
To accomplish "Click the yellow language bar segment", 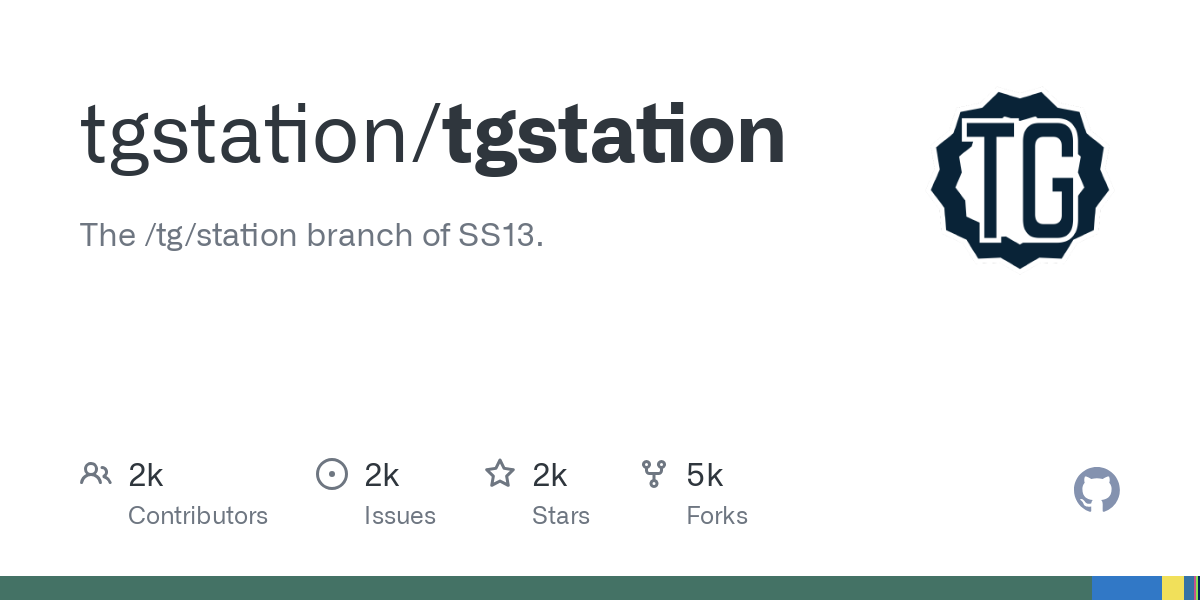I will pyautogui.click(x=1172, y=588).
